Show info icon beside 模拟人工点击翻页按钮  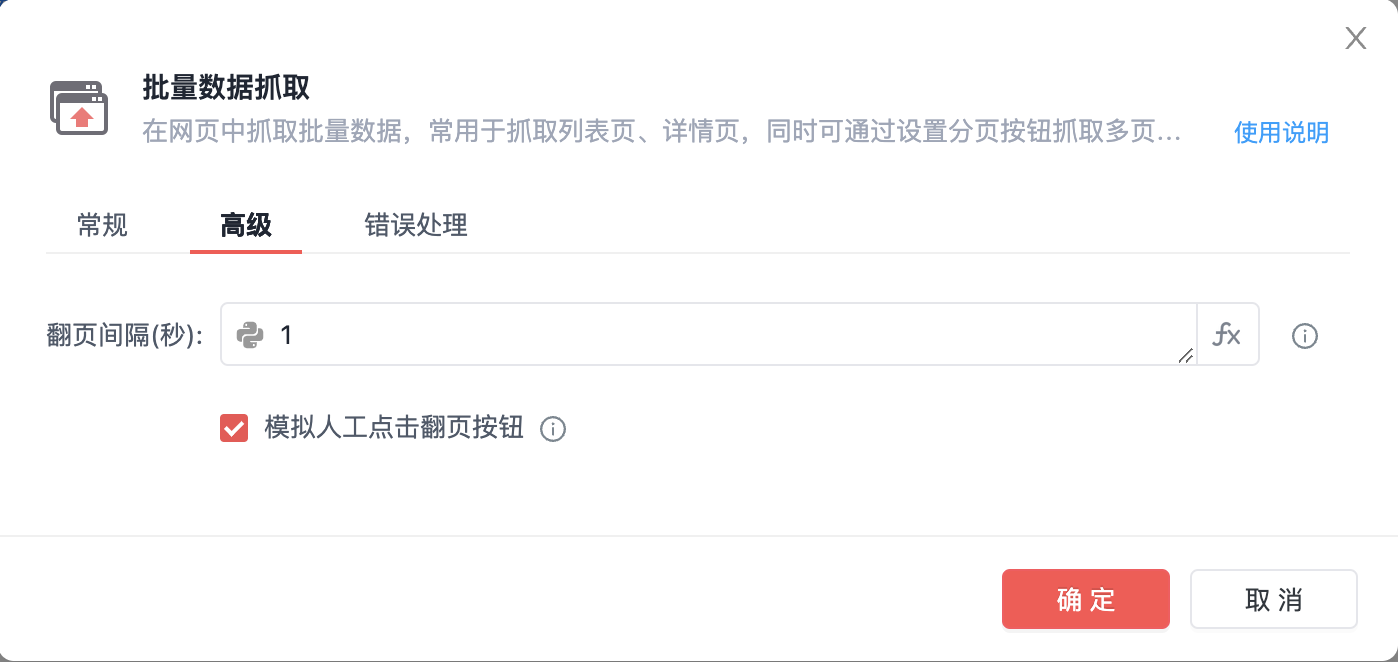click(x=553, y=429)
